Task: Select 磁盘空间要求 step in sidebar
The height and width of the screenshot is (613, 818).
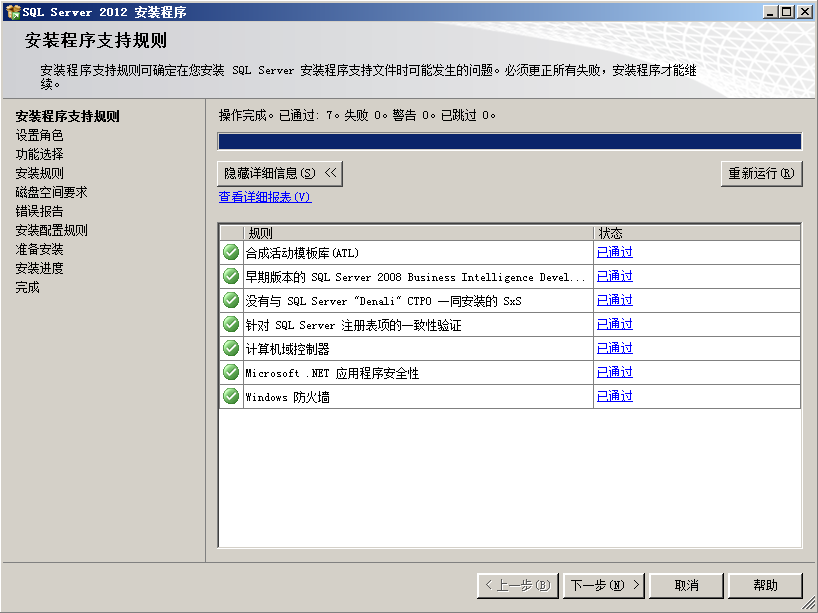Action: [x=51, y=192]
